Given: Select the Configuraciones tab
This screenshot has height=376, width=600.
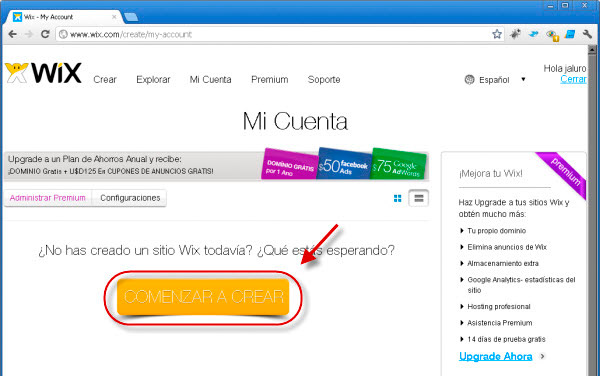Looking at the screenshot, I should coord(130,198).
